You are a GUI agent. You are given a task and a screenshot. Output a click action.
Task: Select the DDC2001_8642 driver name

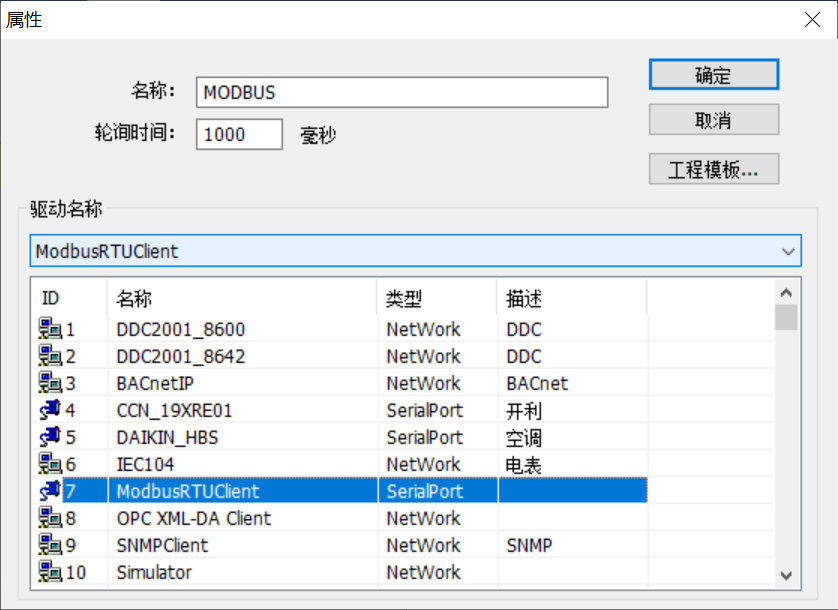coord(181,357)
